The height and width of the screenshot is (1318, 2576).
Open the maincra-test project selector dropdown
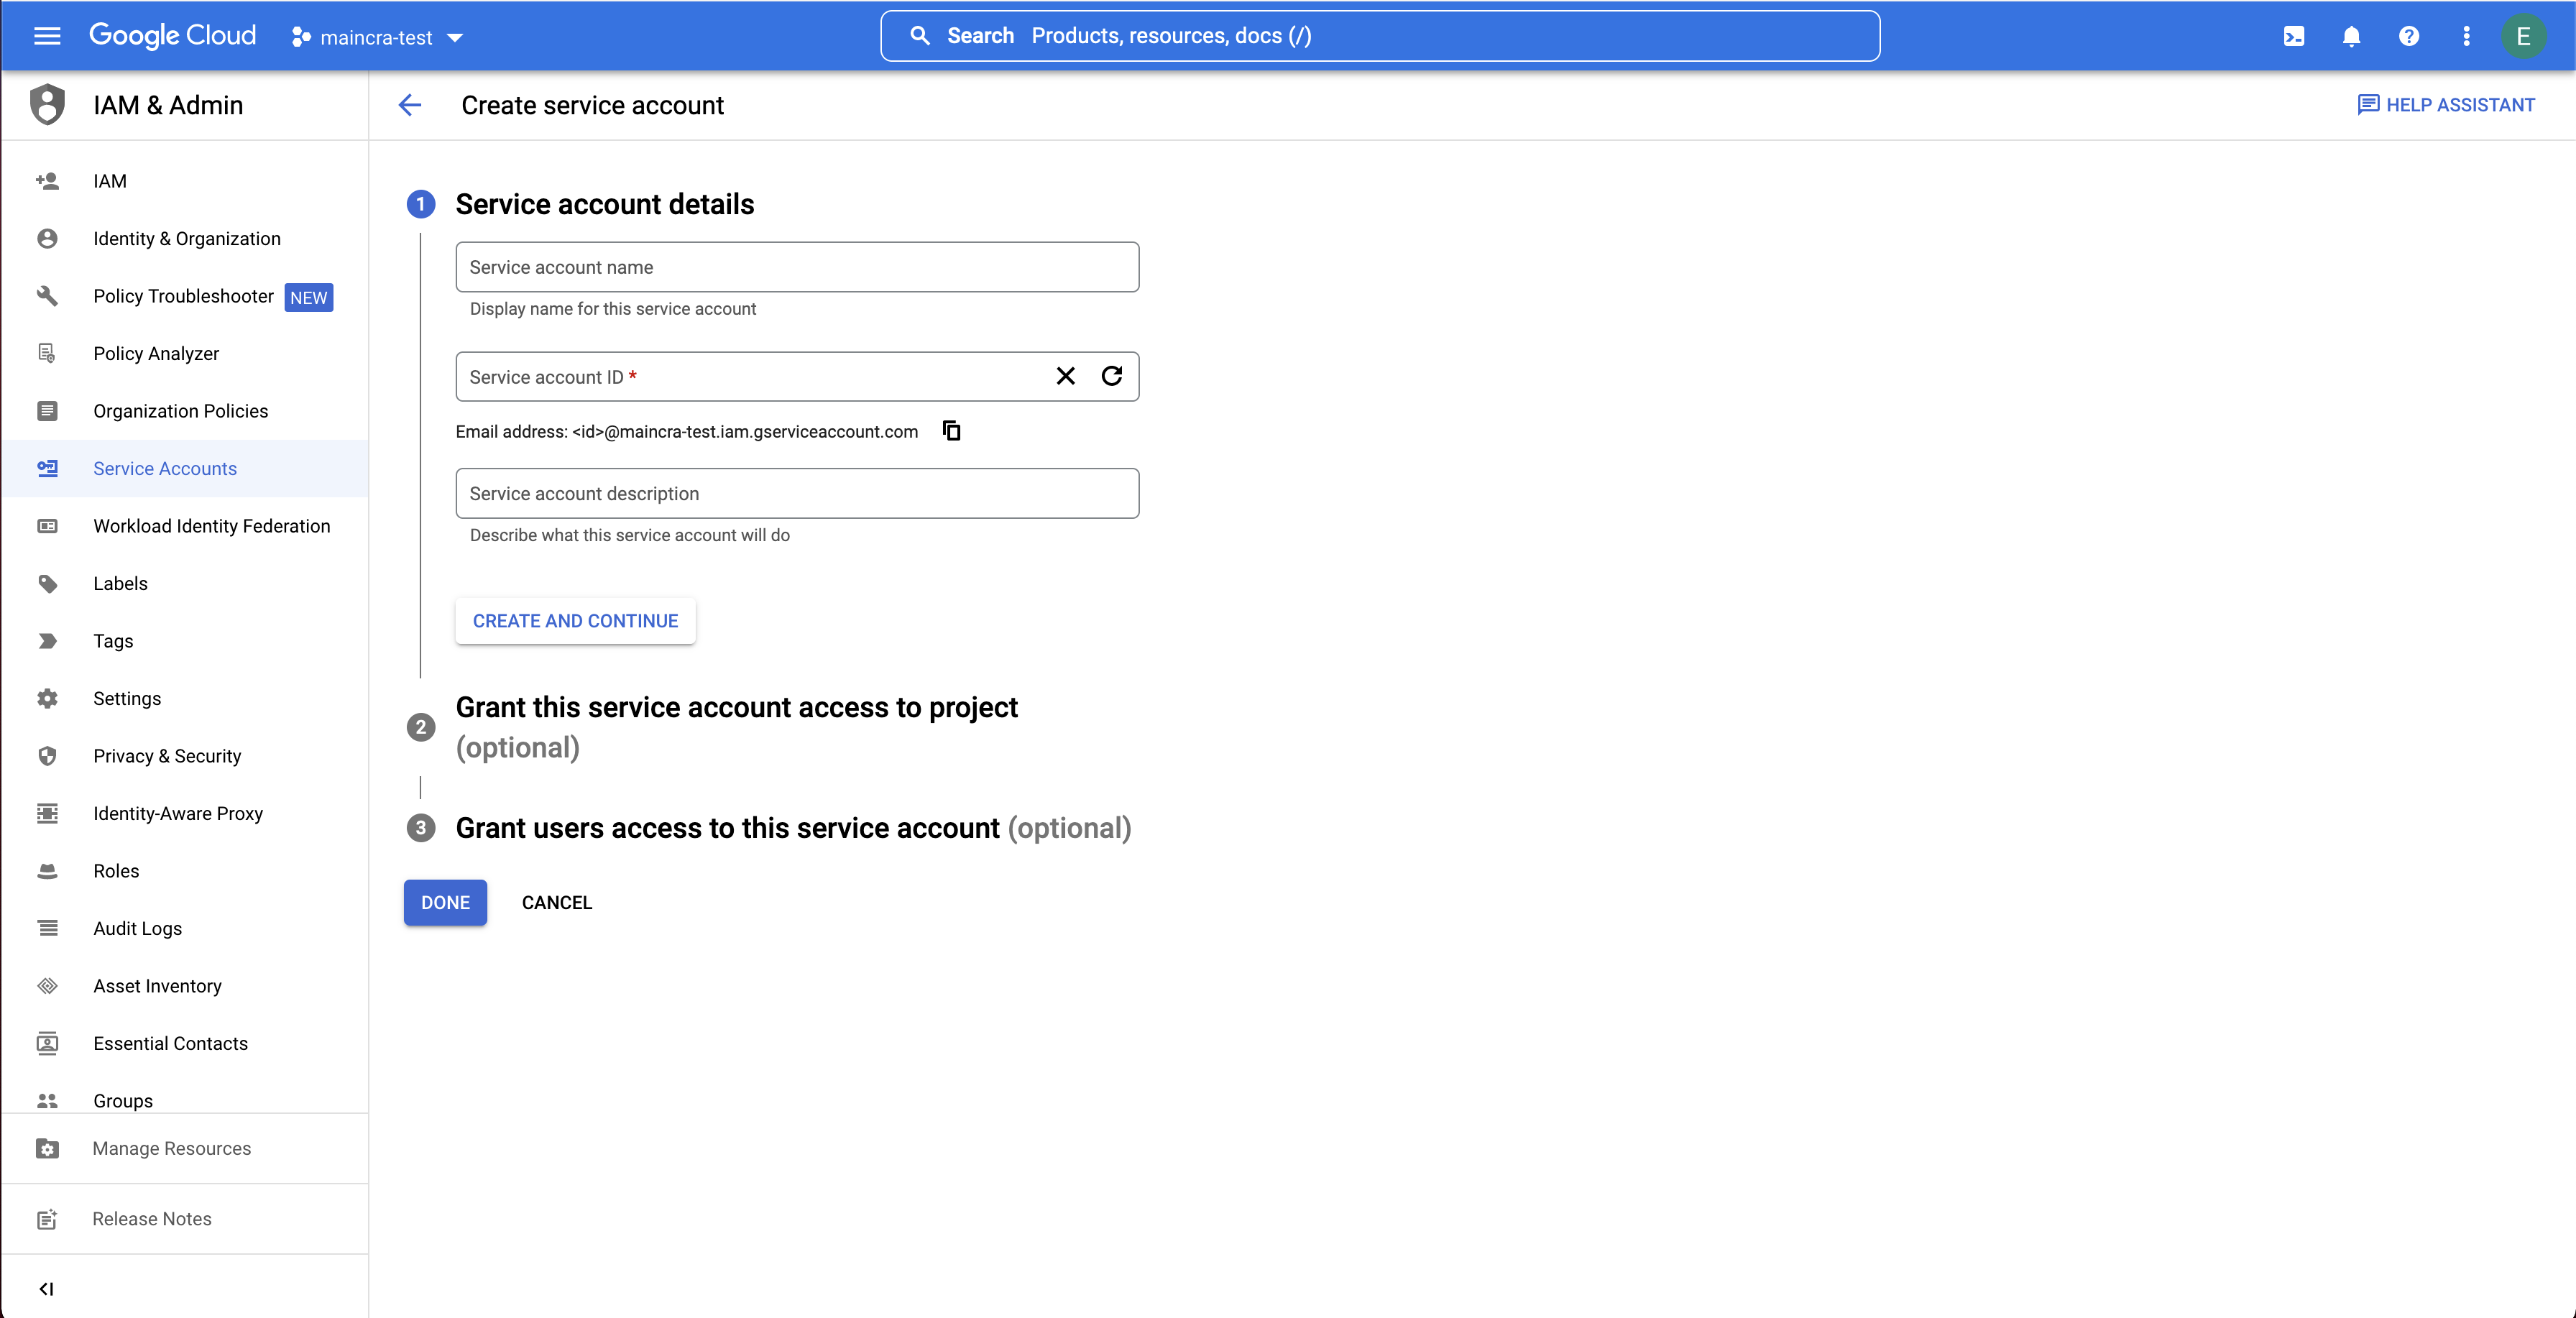pyautogui.click(x=378, y=37)
